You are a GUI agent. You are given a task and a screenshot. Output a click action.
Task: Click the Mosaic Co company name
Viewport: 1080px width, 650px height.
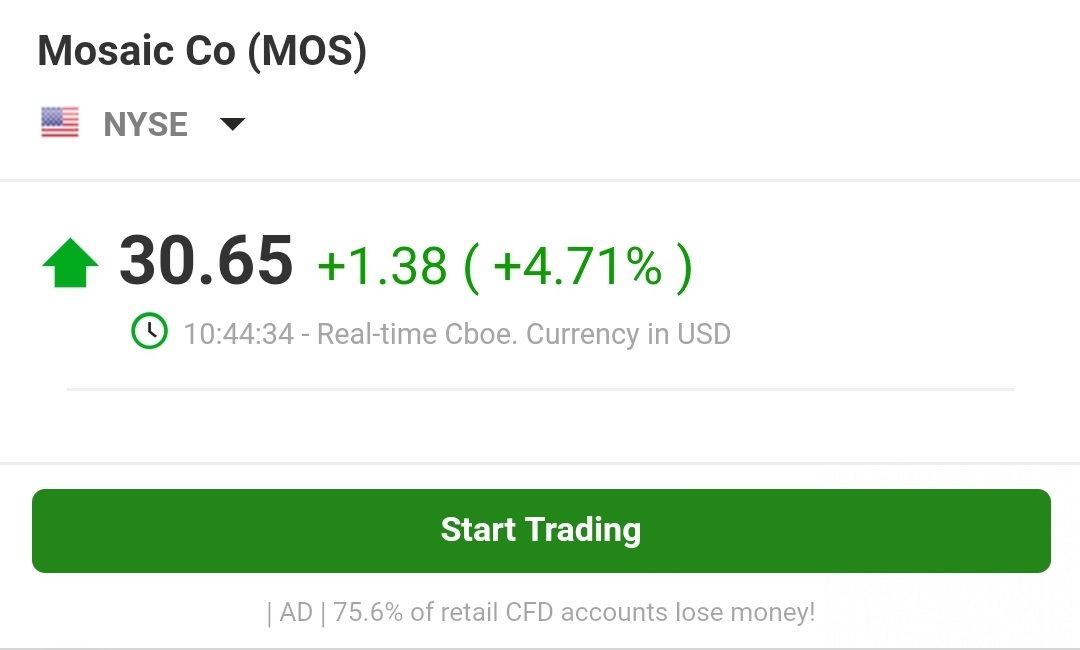point(137,51)
